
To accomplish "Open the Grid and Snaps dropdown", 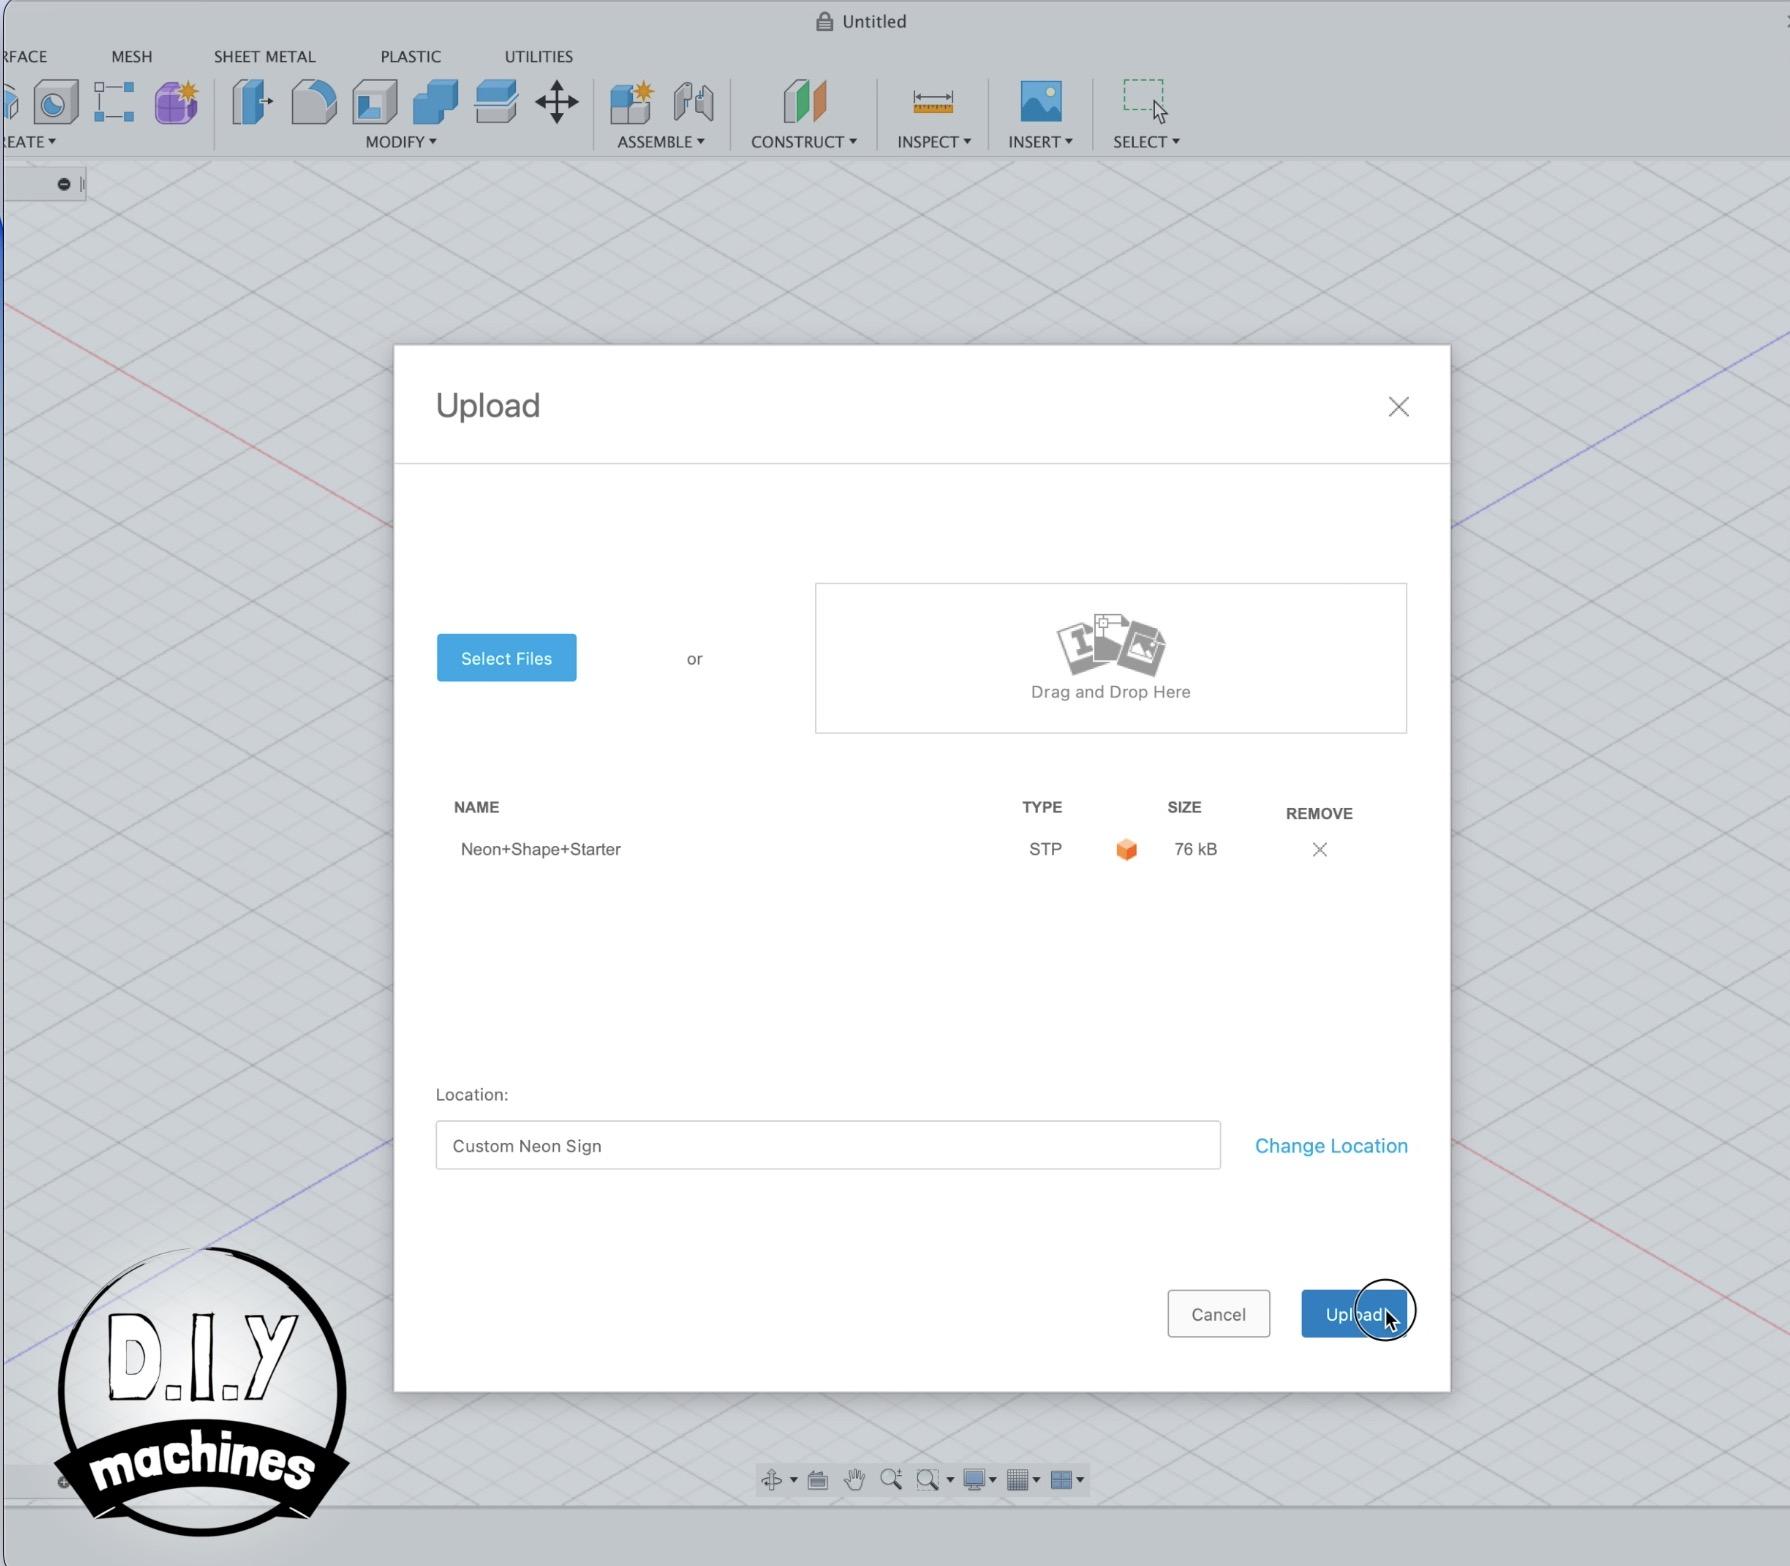I will coord(1023,1479).
